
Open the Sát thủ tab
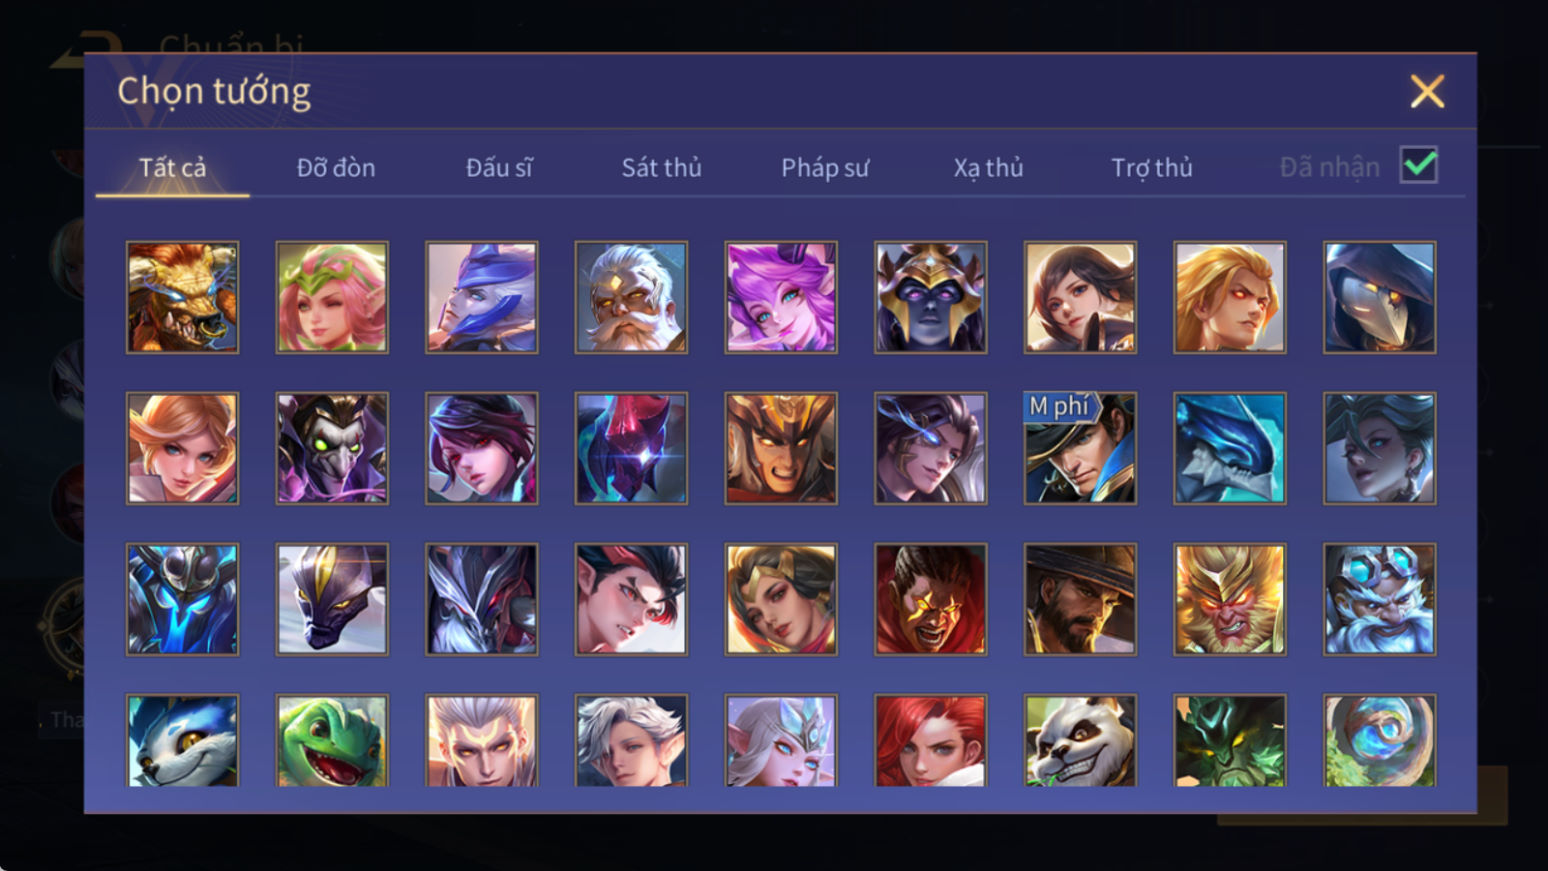pos(661,167)
